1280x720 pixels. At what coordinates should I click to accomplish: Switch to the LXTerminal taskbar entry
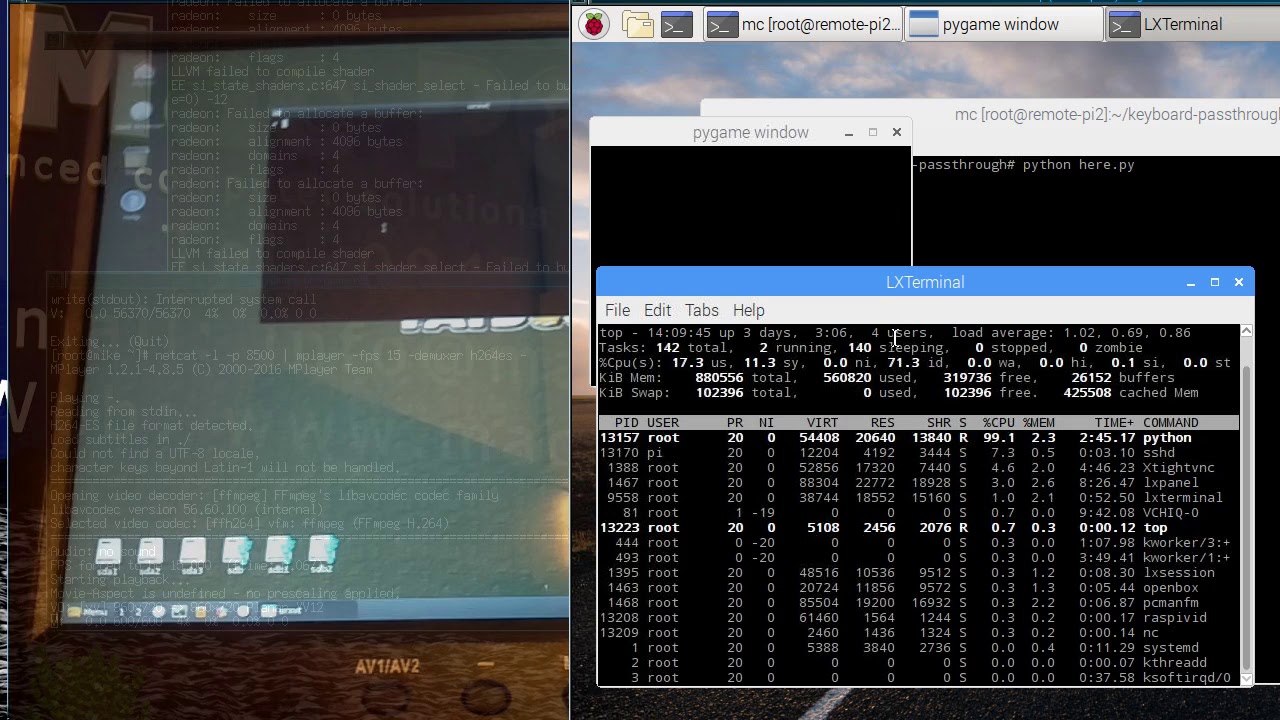1192,24
